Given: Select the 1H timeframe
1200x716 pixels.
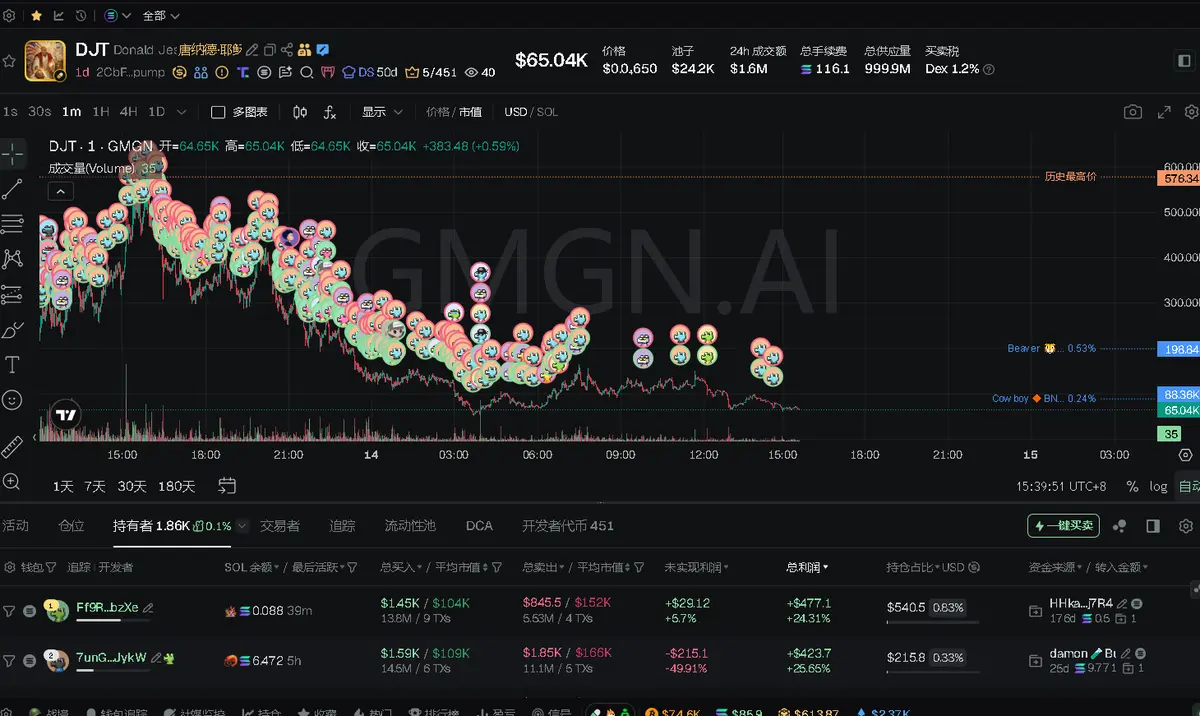Looking at the screenshot, I should [x=102, y=112].
